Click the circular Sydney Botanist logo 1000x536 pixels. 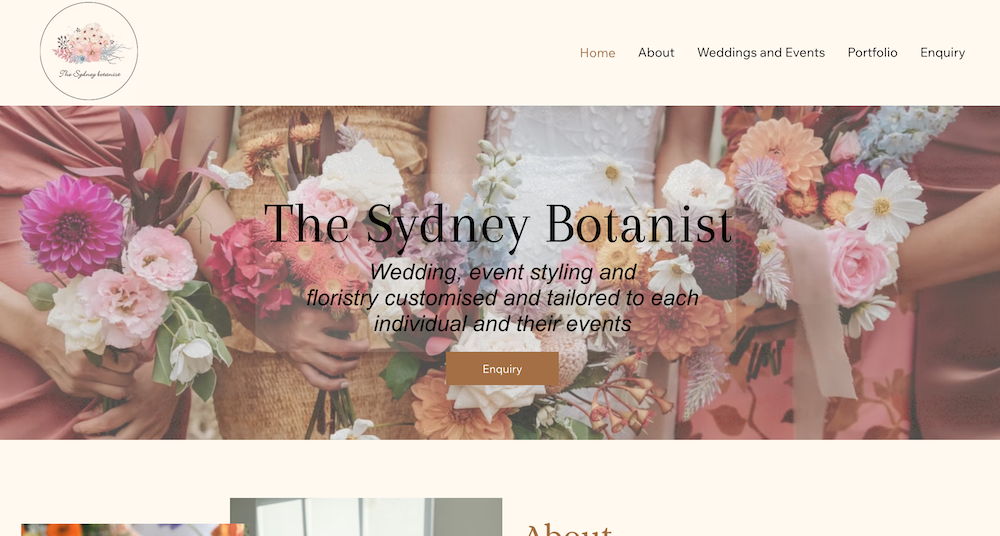(x=89, y=51)
